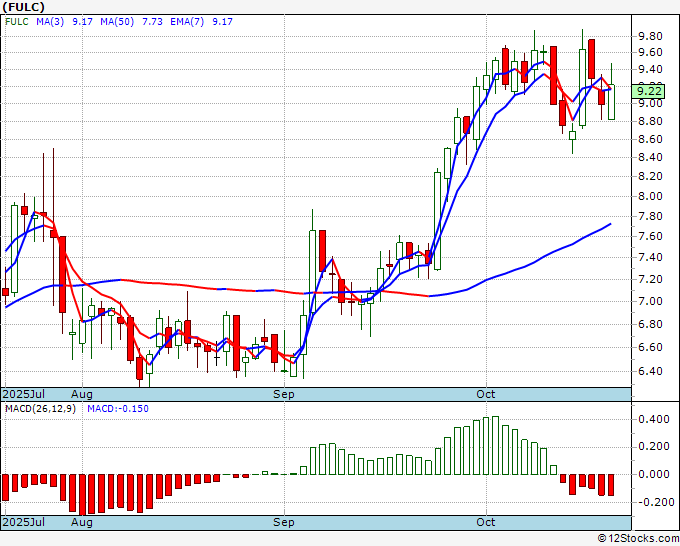The height and width of the screenshot is (546, 680).
Task: Click the 7.60 price axis label
Action: (x=650, y=236)
